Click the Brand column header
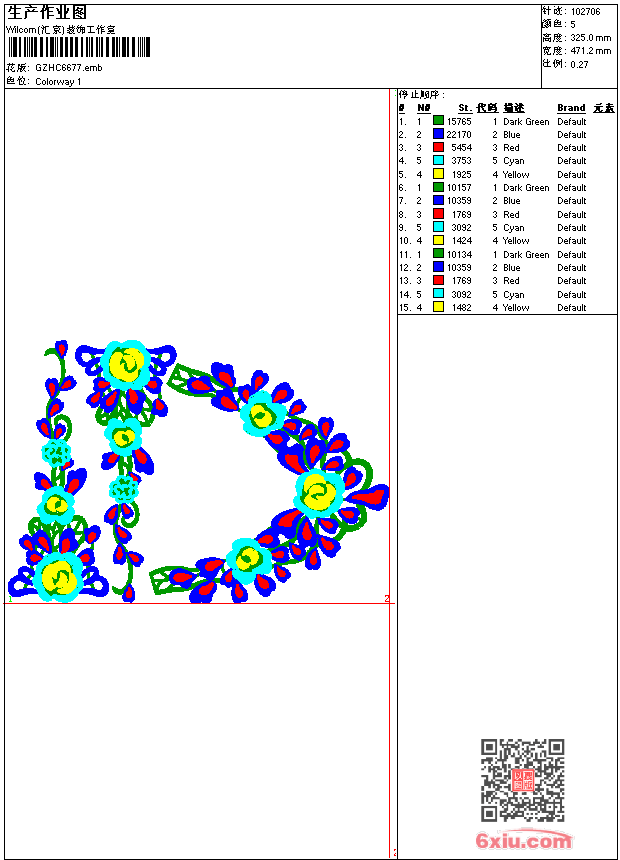 [571, 108]
